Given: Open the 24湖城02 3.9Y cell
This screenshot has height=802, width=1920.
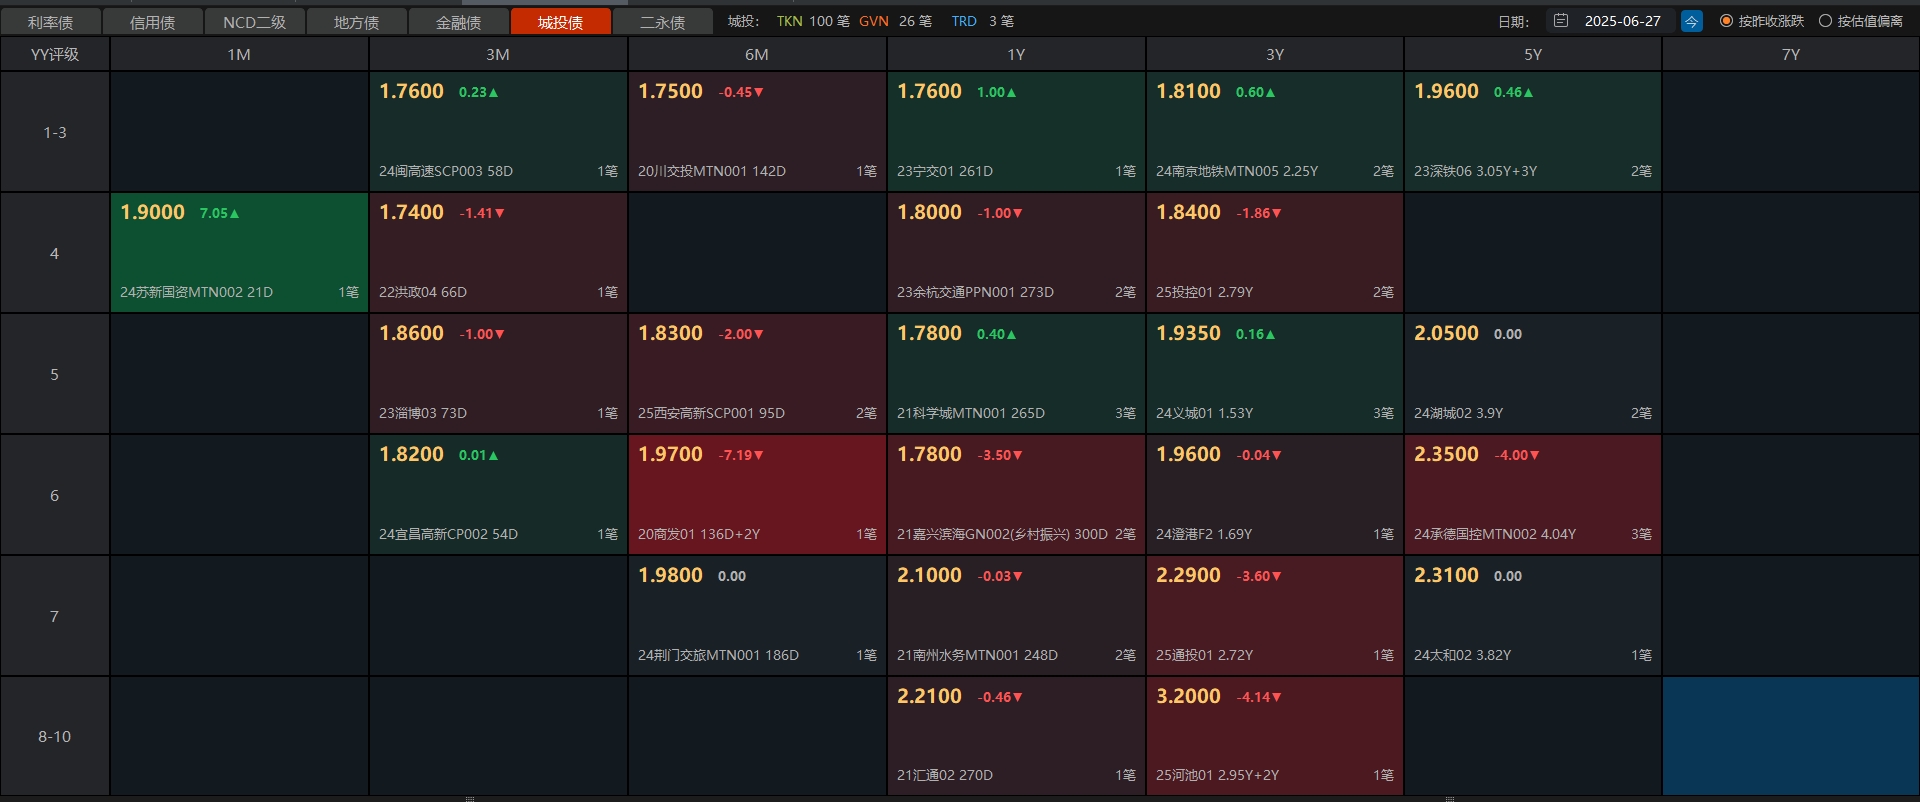Looking at the screenshot, I should (1533, 374).
